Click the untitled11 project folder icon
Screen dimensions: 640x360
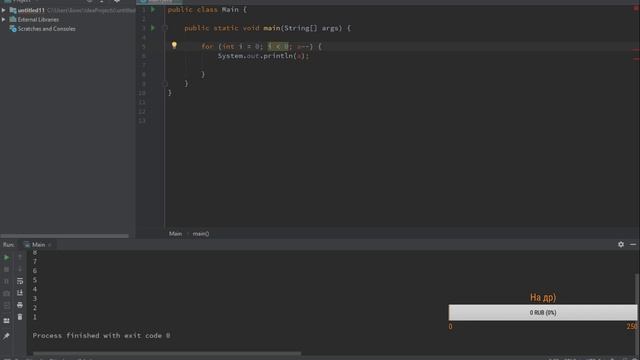coord(13,10)
